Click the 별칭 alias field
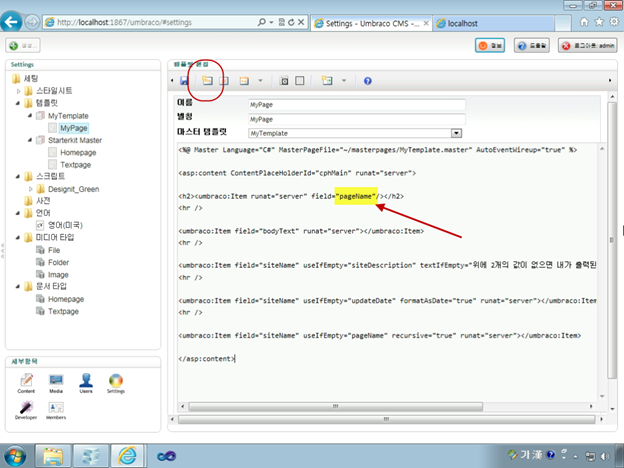This screenshot has width=624, height=468. coord(357,119)
